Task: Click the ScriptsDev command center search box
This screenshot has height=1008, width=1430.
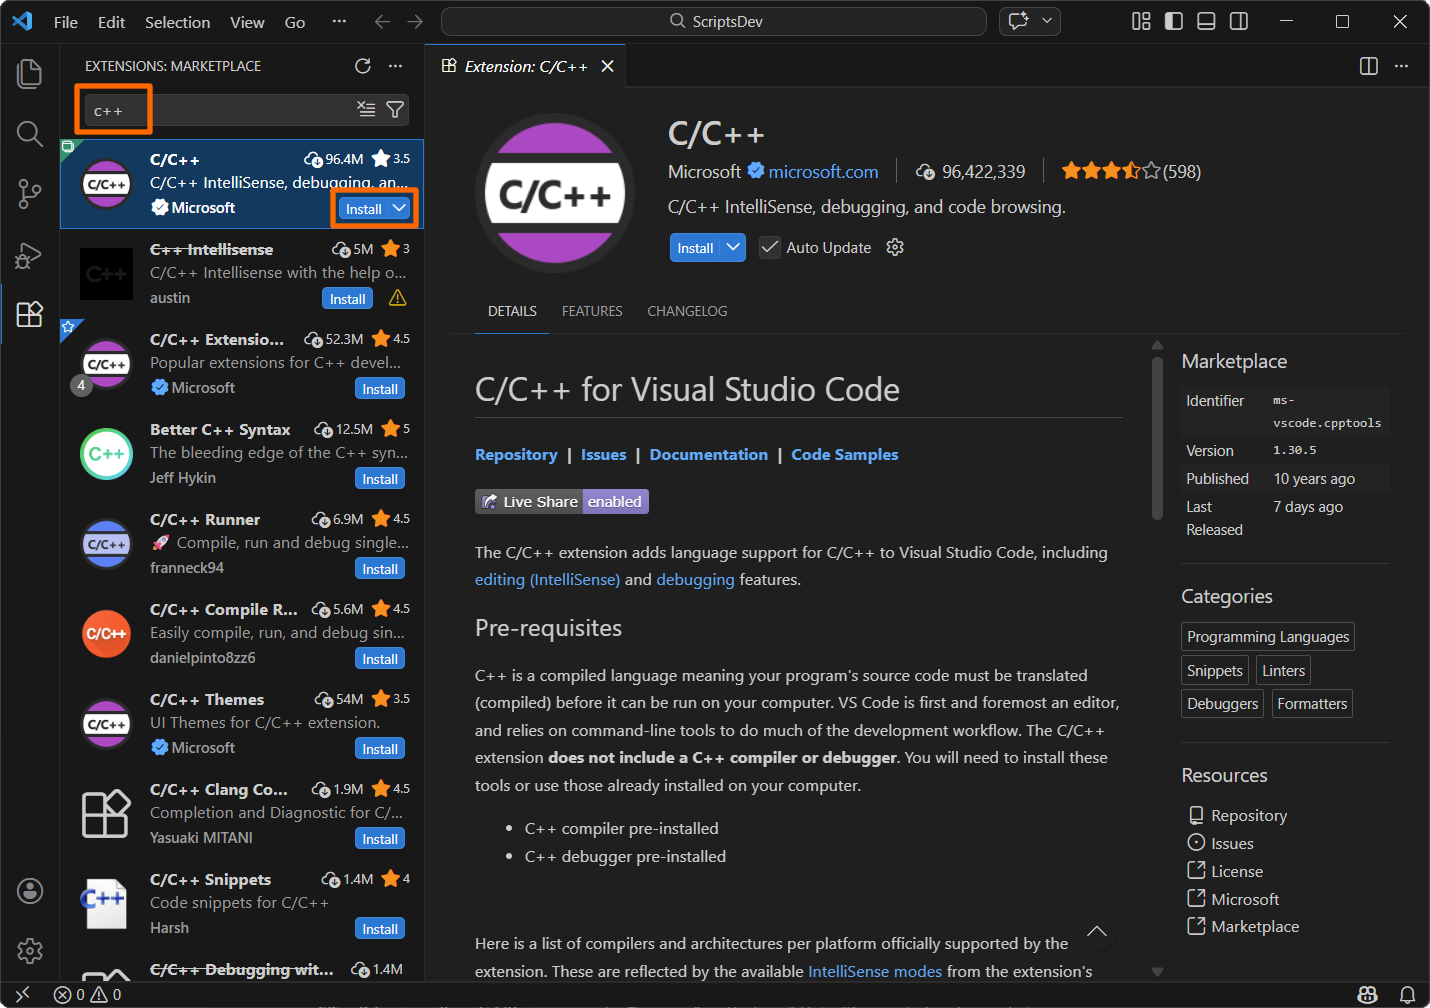Action: (x=714, y=21)
